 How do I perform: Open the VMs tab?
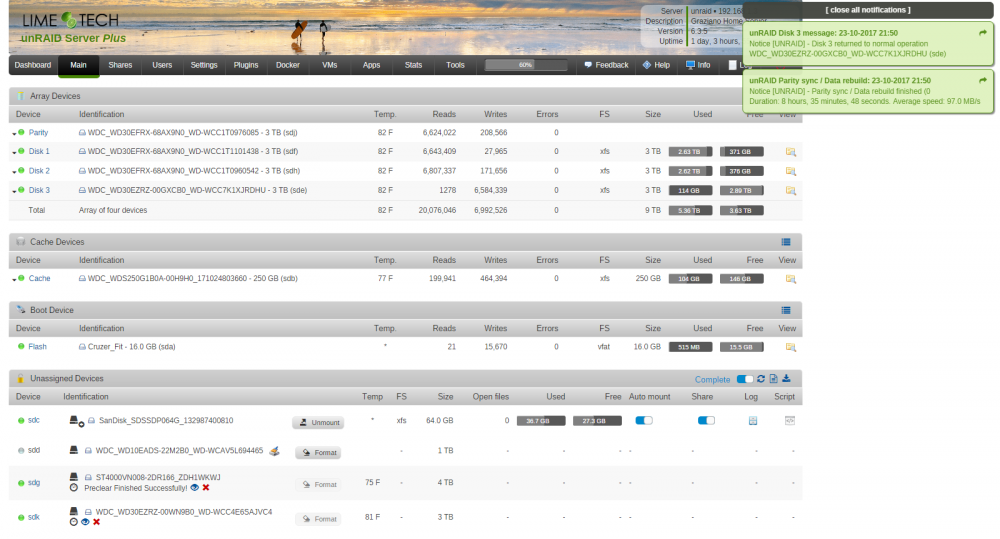click(x=329, y=65)
